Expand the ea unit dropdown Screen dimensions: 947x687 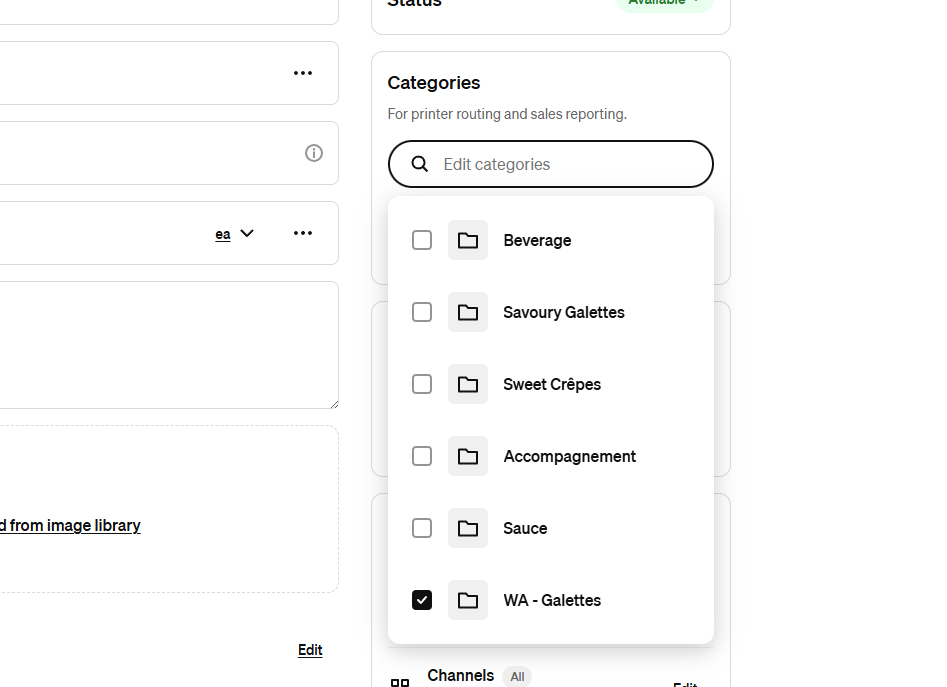tap(247, 234)
